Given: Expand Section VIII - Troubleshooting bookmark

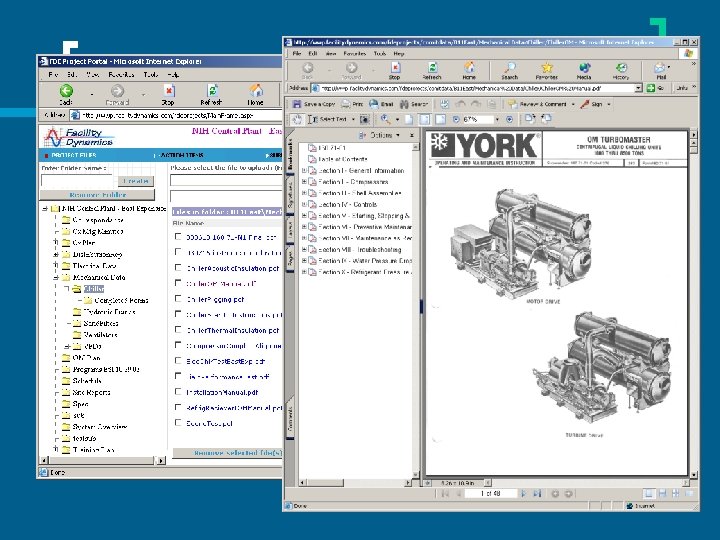Looking at the screenshot, I should [304, 249].
